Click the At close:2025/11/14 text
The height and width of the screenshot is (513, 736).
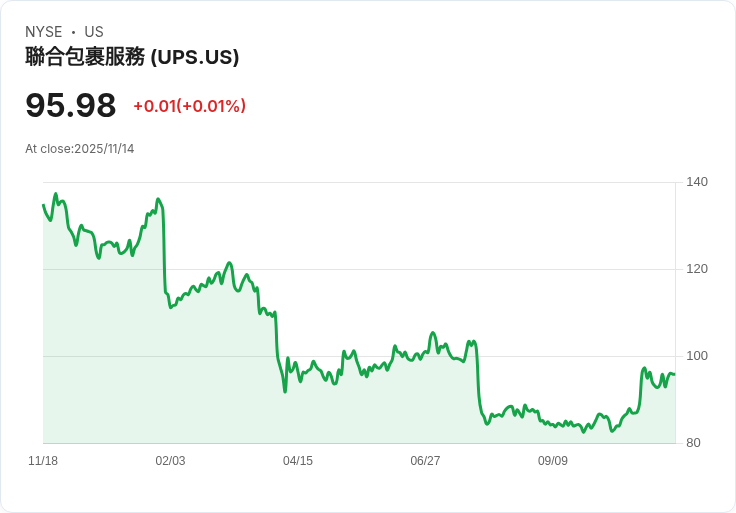pyautogui.click(x=80, y=149)
